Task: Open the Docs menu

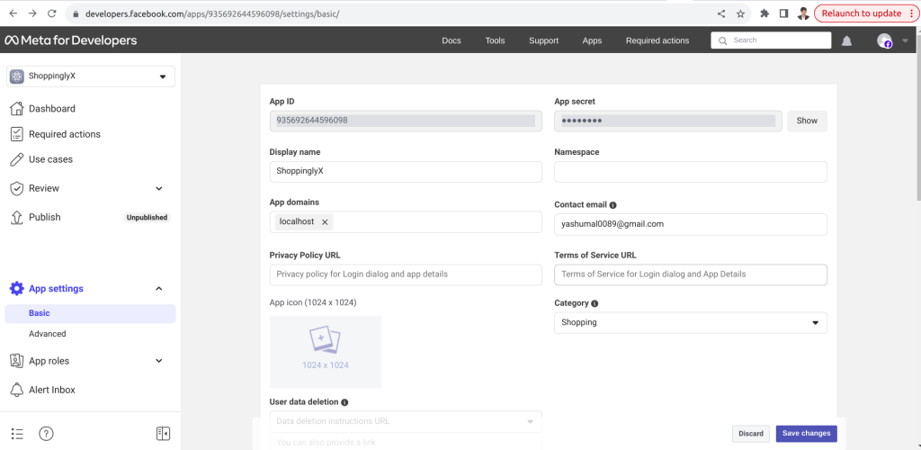Action: click(x=451, y=41)
